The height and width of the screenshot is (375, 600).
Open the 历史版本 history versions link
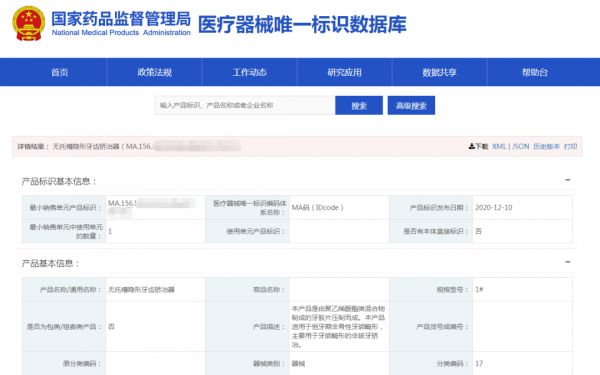(546, 146)
